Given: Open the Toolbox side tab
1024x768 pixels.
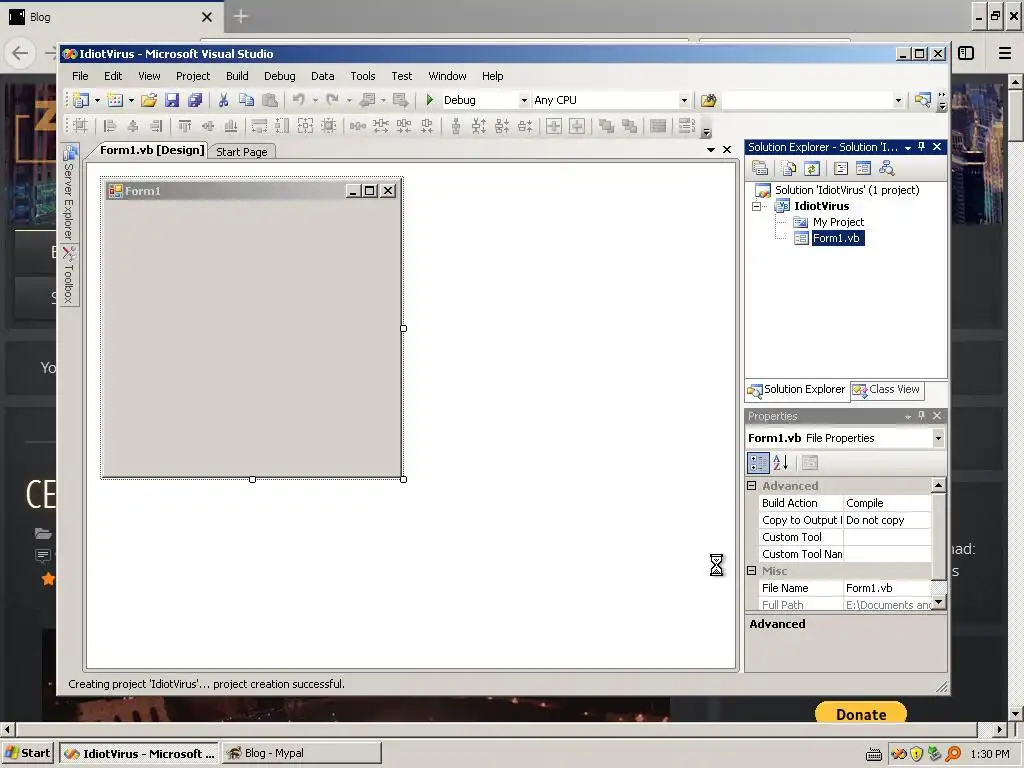Looking at the screenshot, I should pyautogui.click(x=69, y=276).
